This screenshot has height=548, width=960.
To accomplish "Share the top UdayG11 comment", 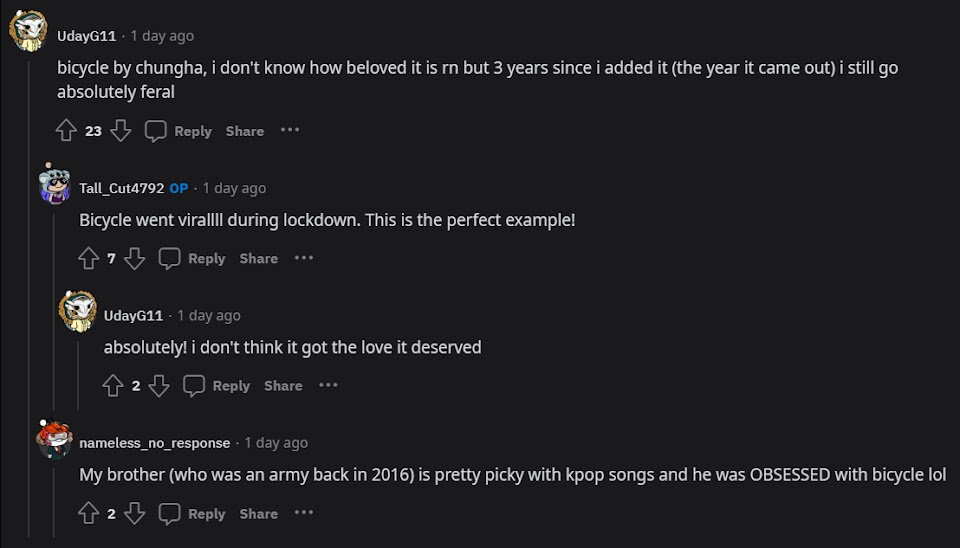I will [x=245, y=131].
